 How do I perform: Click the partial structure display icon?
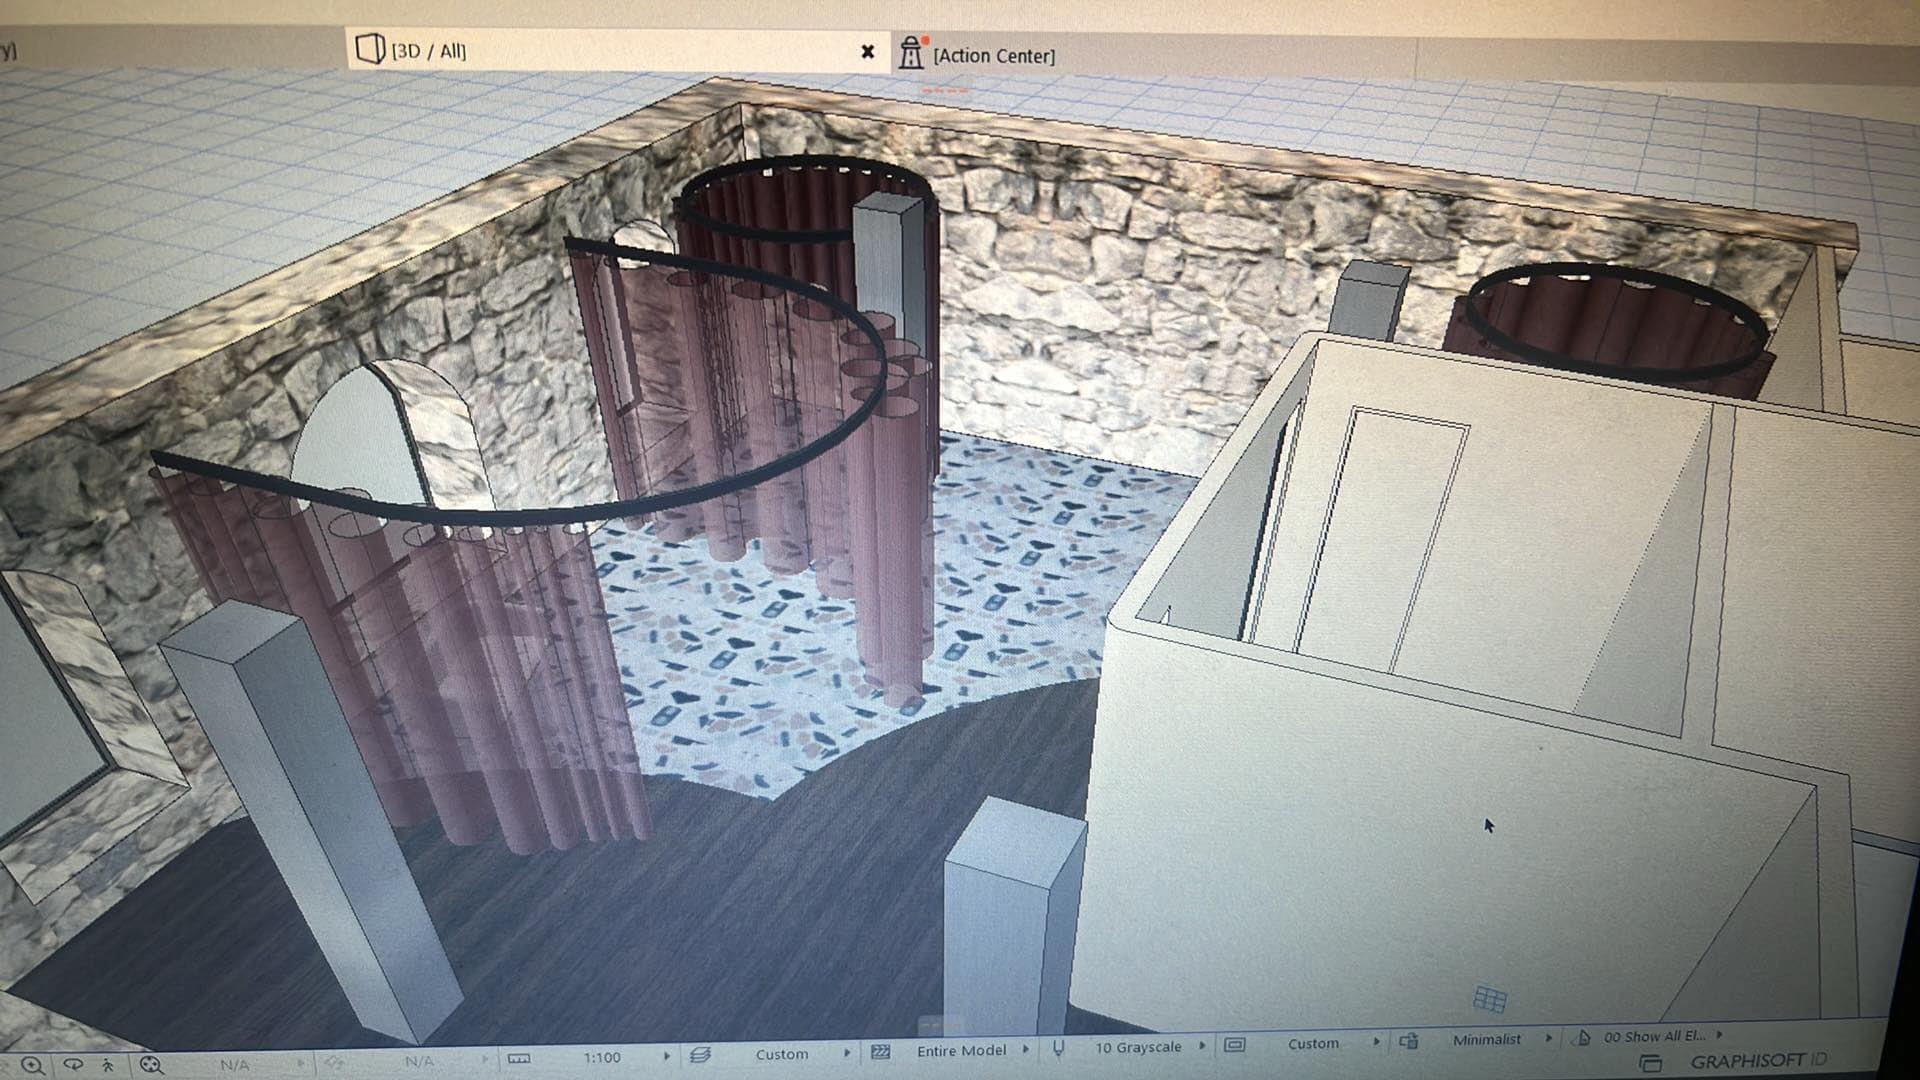pos(880,1052)
